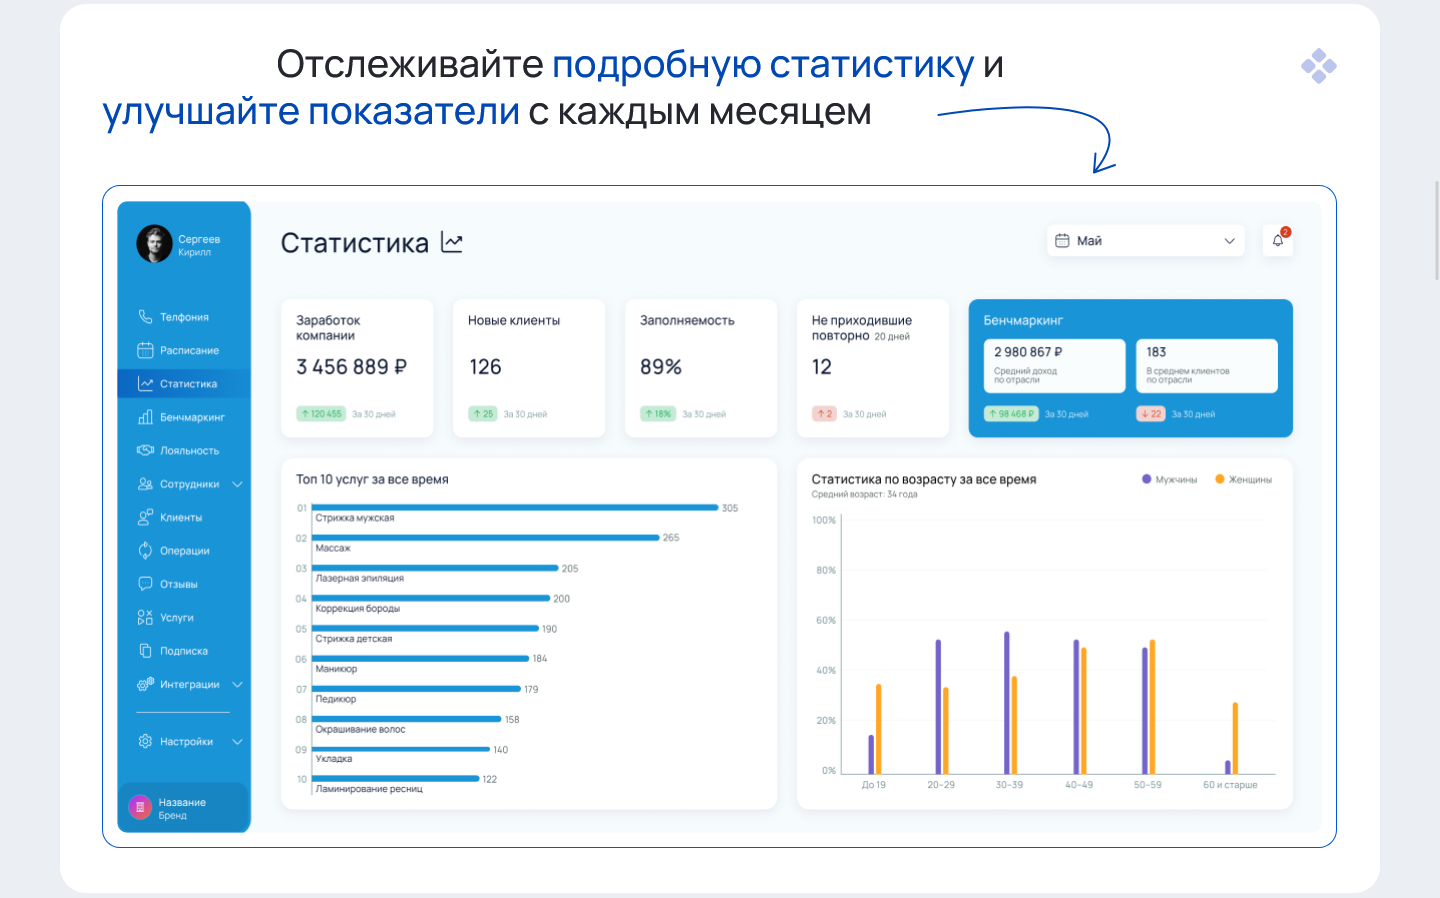Click the Новые клиенты card
The width and height of the screenshot is (1440, 898).
click(x=529, y=368)
